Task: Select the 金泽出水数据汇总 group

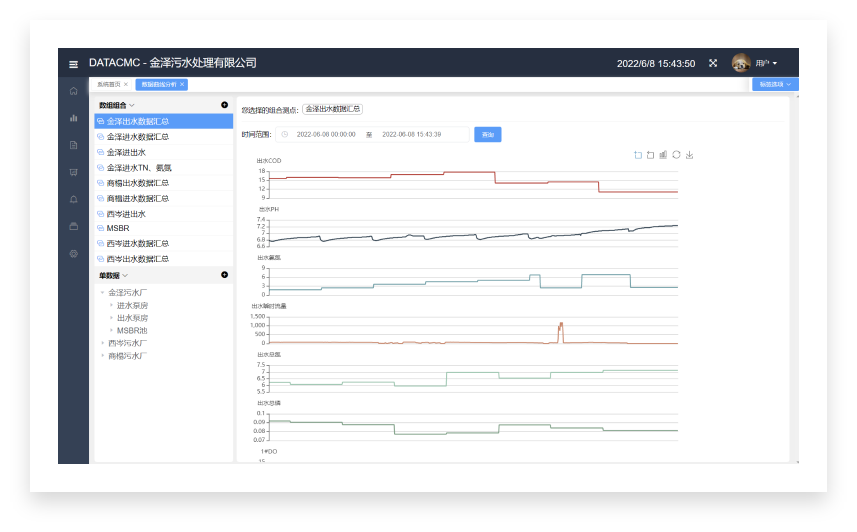Action: (163, 121)
